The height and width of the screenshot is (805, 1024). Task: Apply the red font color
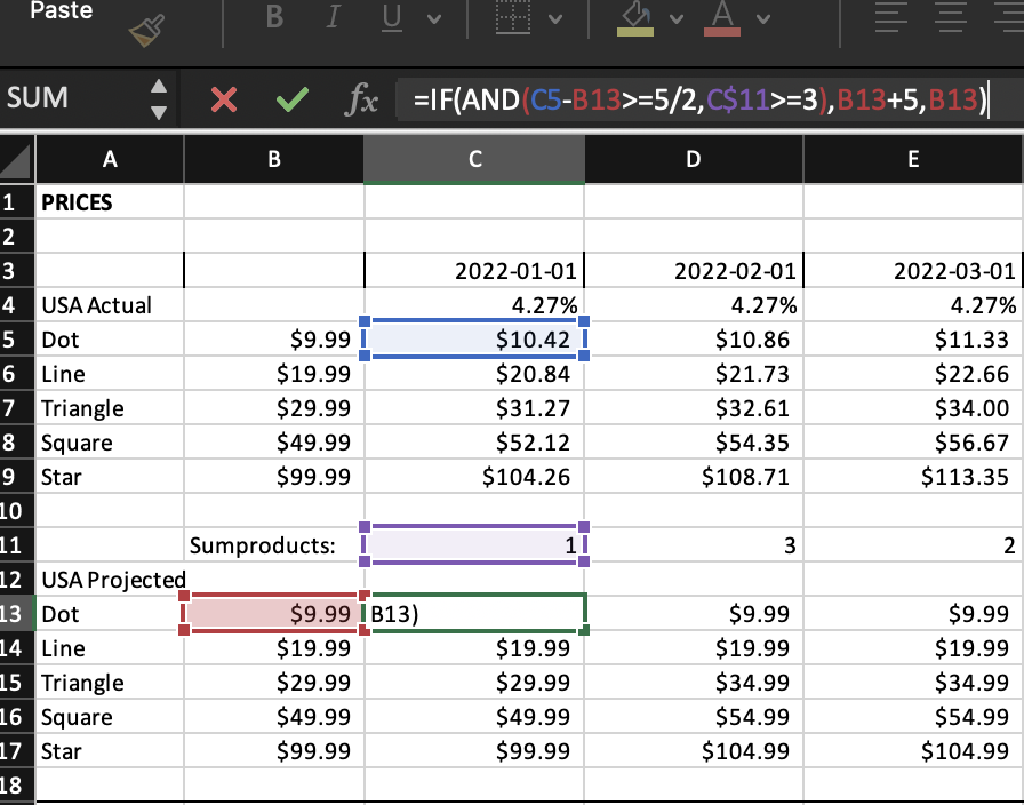pos(721,18)
